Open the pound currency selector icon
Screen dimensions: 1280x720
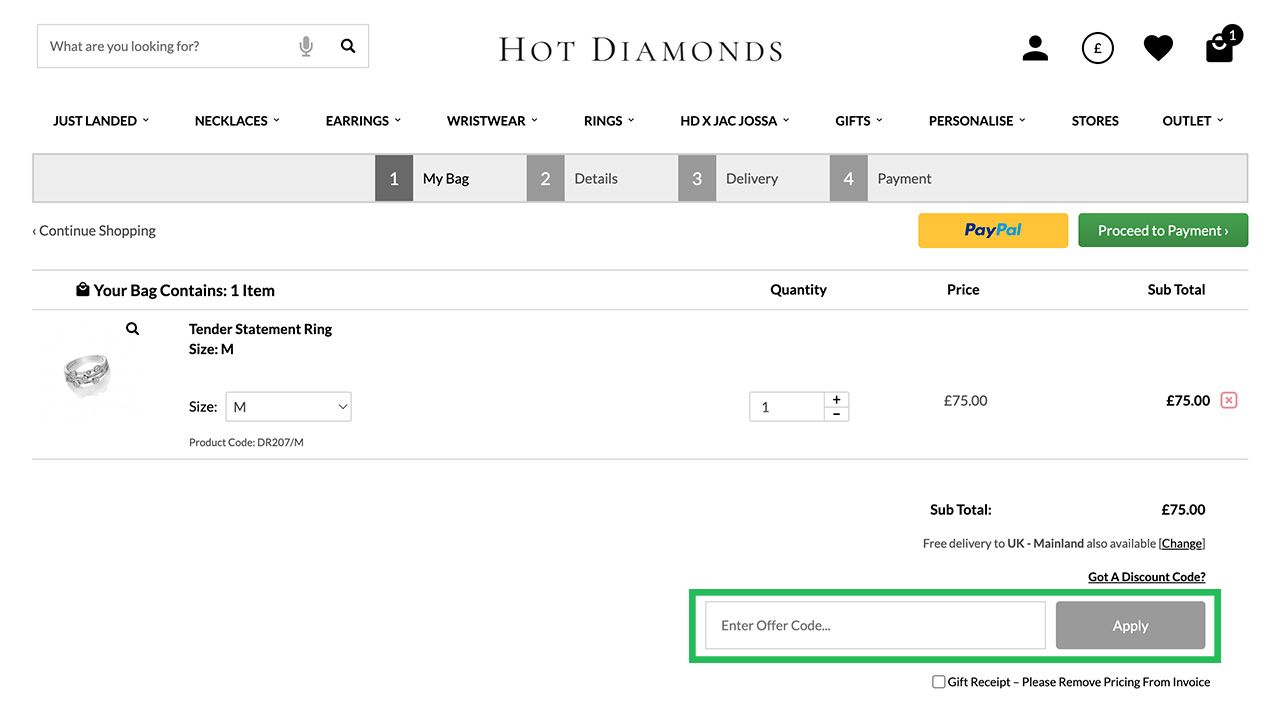1097,47
